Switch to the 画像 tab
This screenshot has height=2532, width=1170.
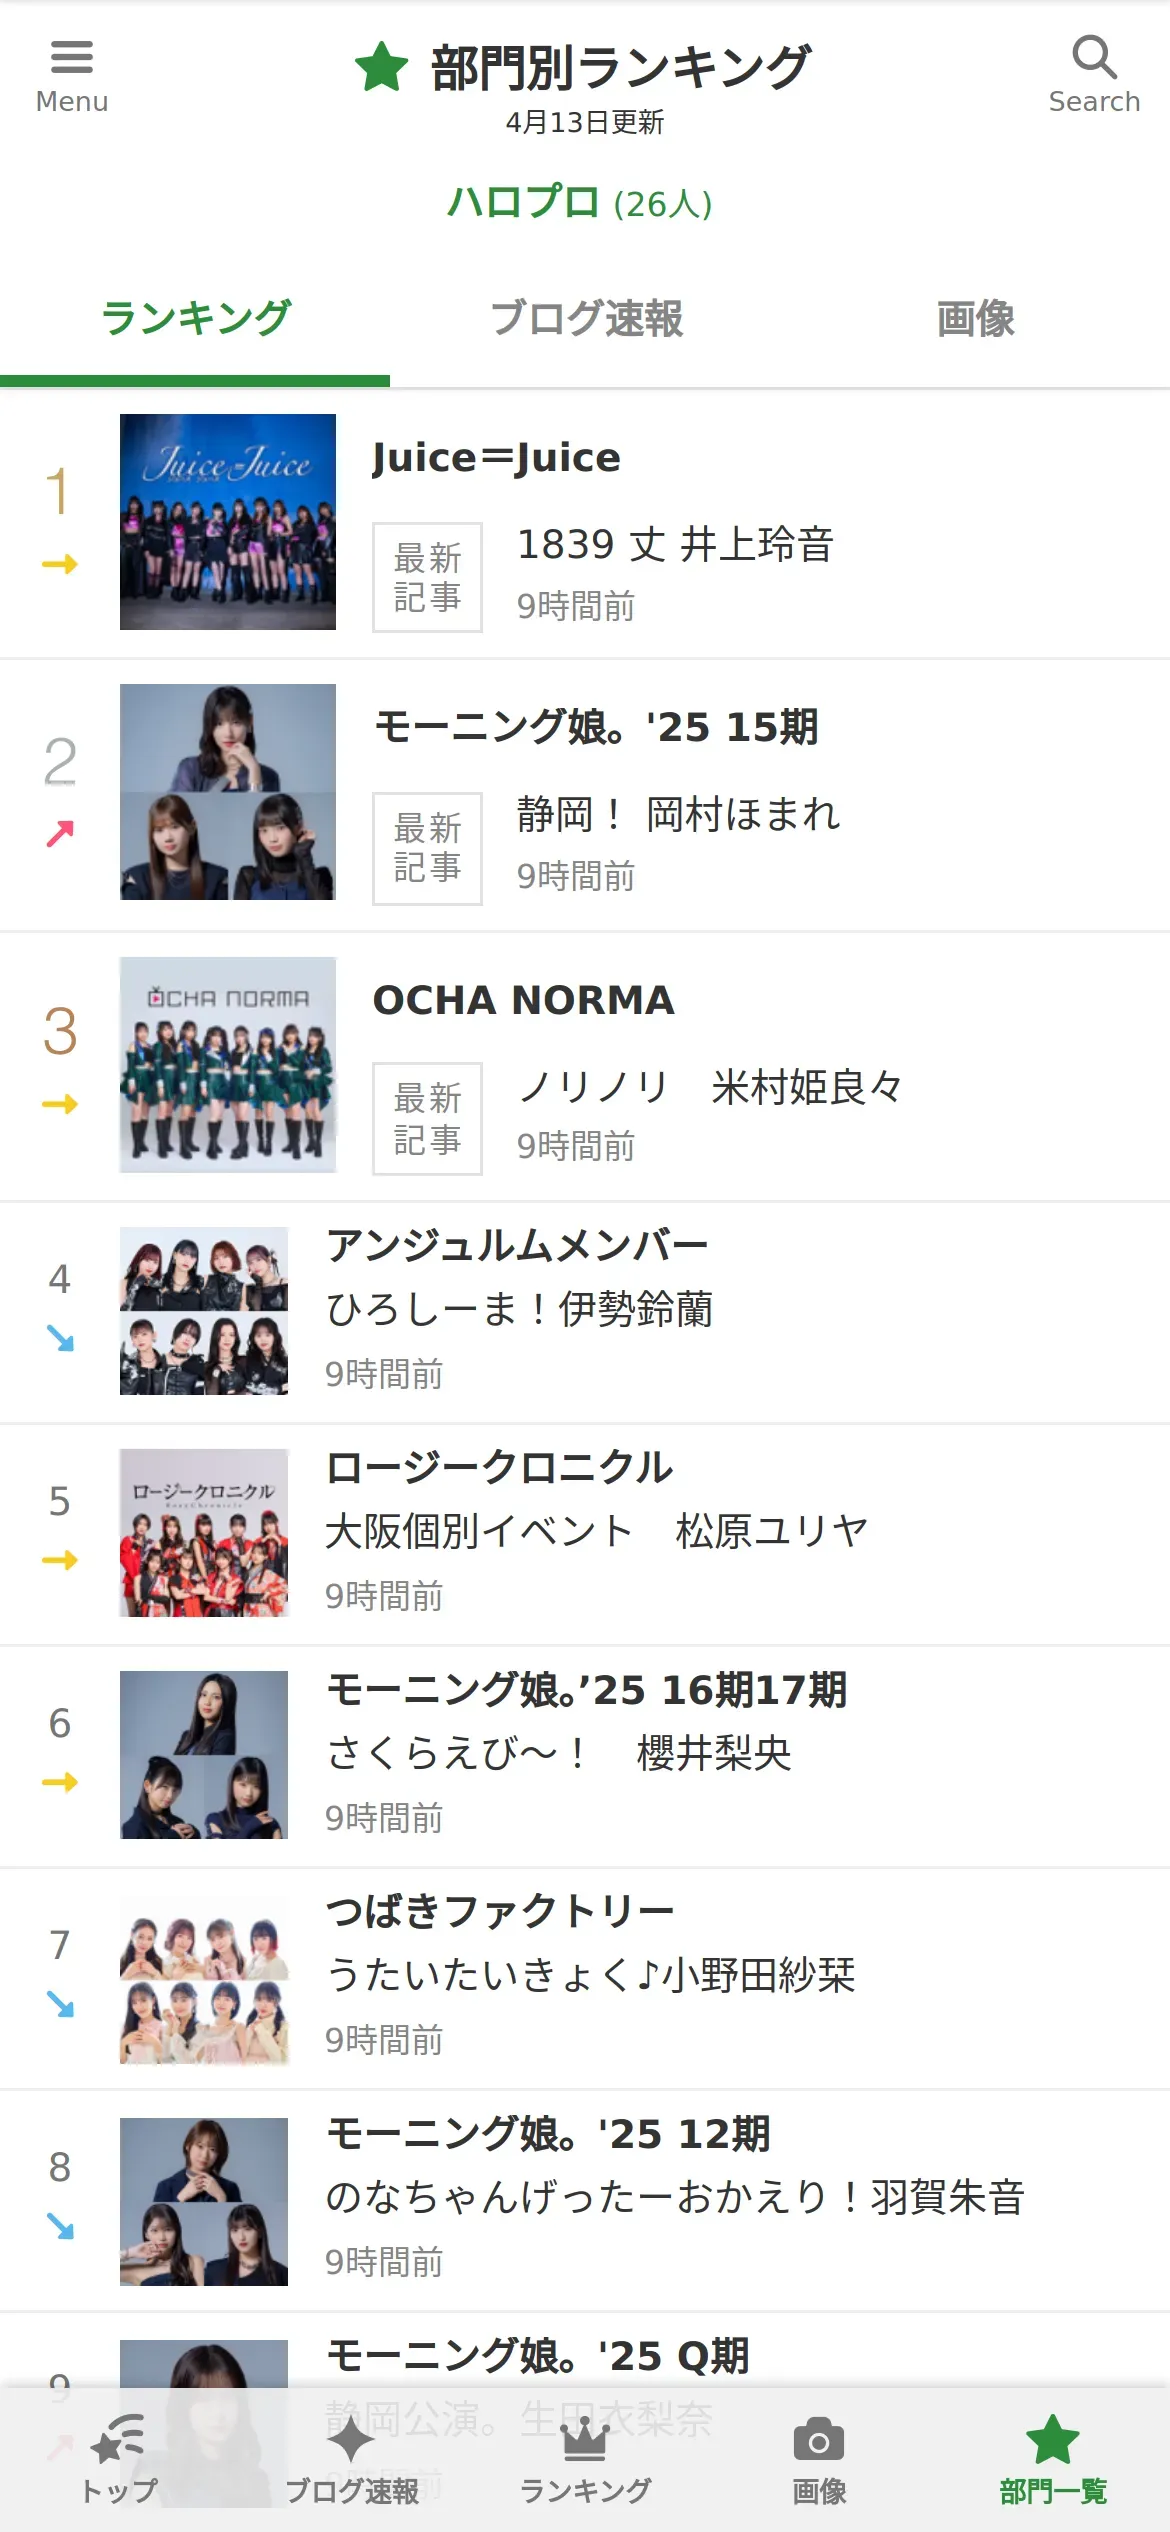coord(975,319)
